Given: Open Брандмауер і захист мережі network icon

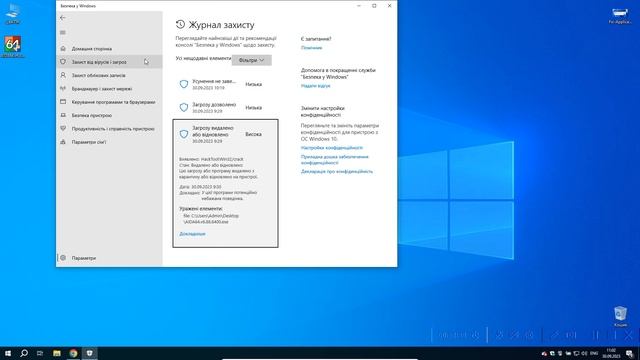Looking at the screenshot, I should (x=63, y=89).
